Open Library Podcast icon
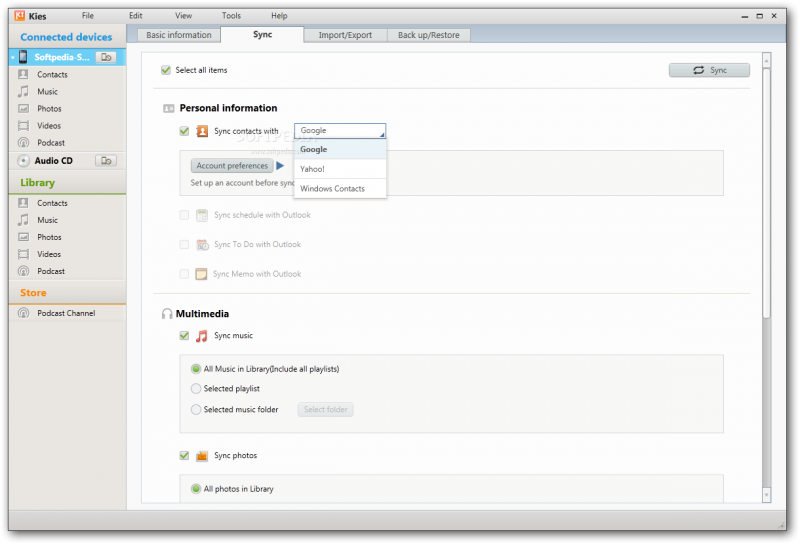This screenshot has width=800, height=544. click(23, 271)
